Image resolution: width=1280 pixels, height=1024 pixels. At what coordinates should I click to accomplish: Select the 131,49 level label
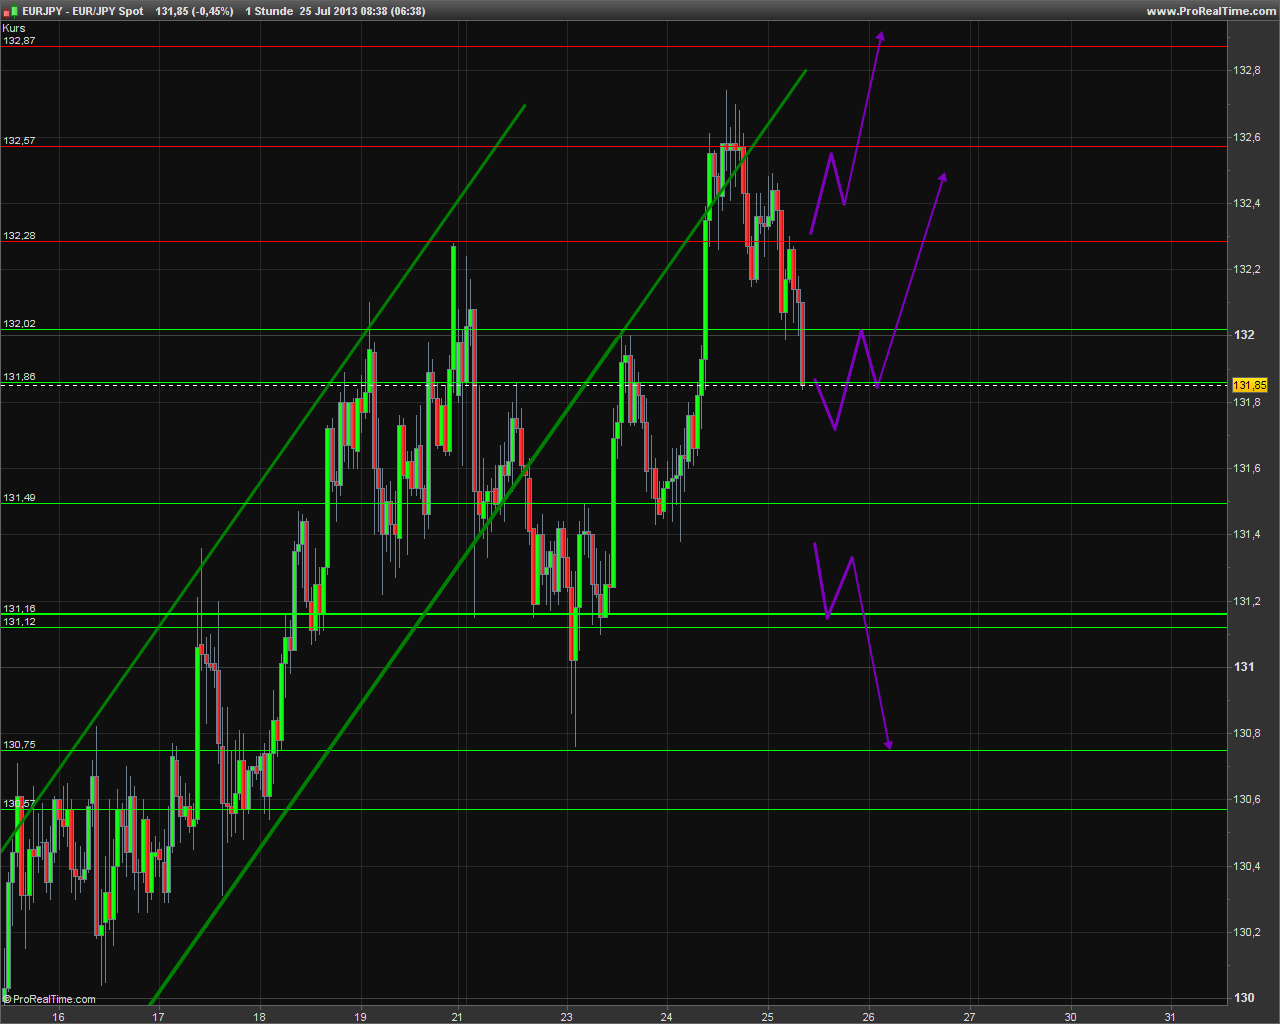[19, 497]
